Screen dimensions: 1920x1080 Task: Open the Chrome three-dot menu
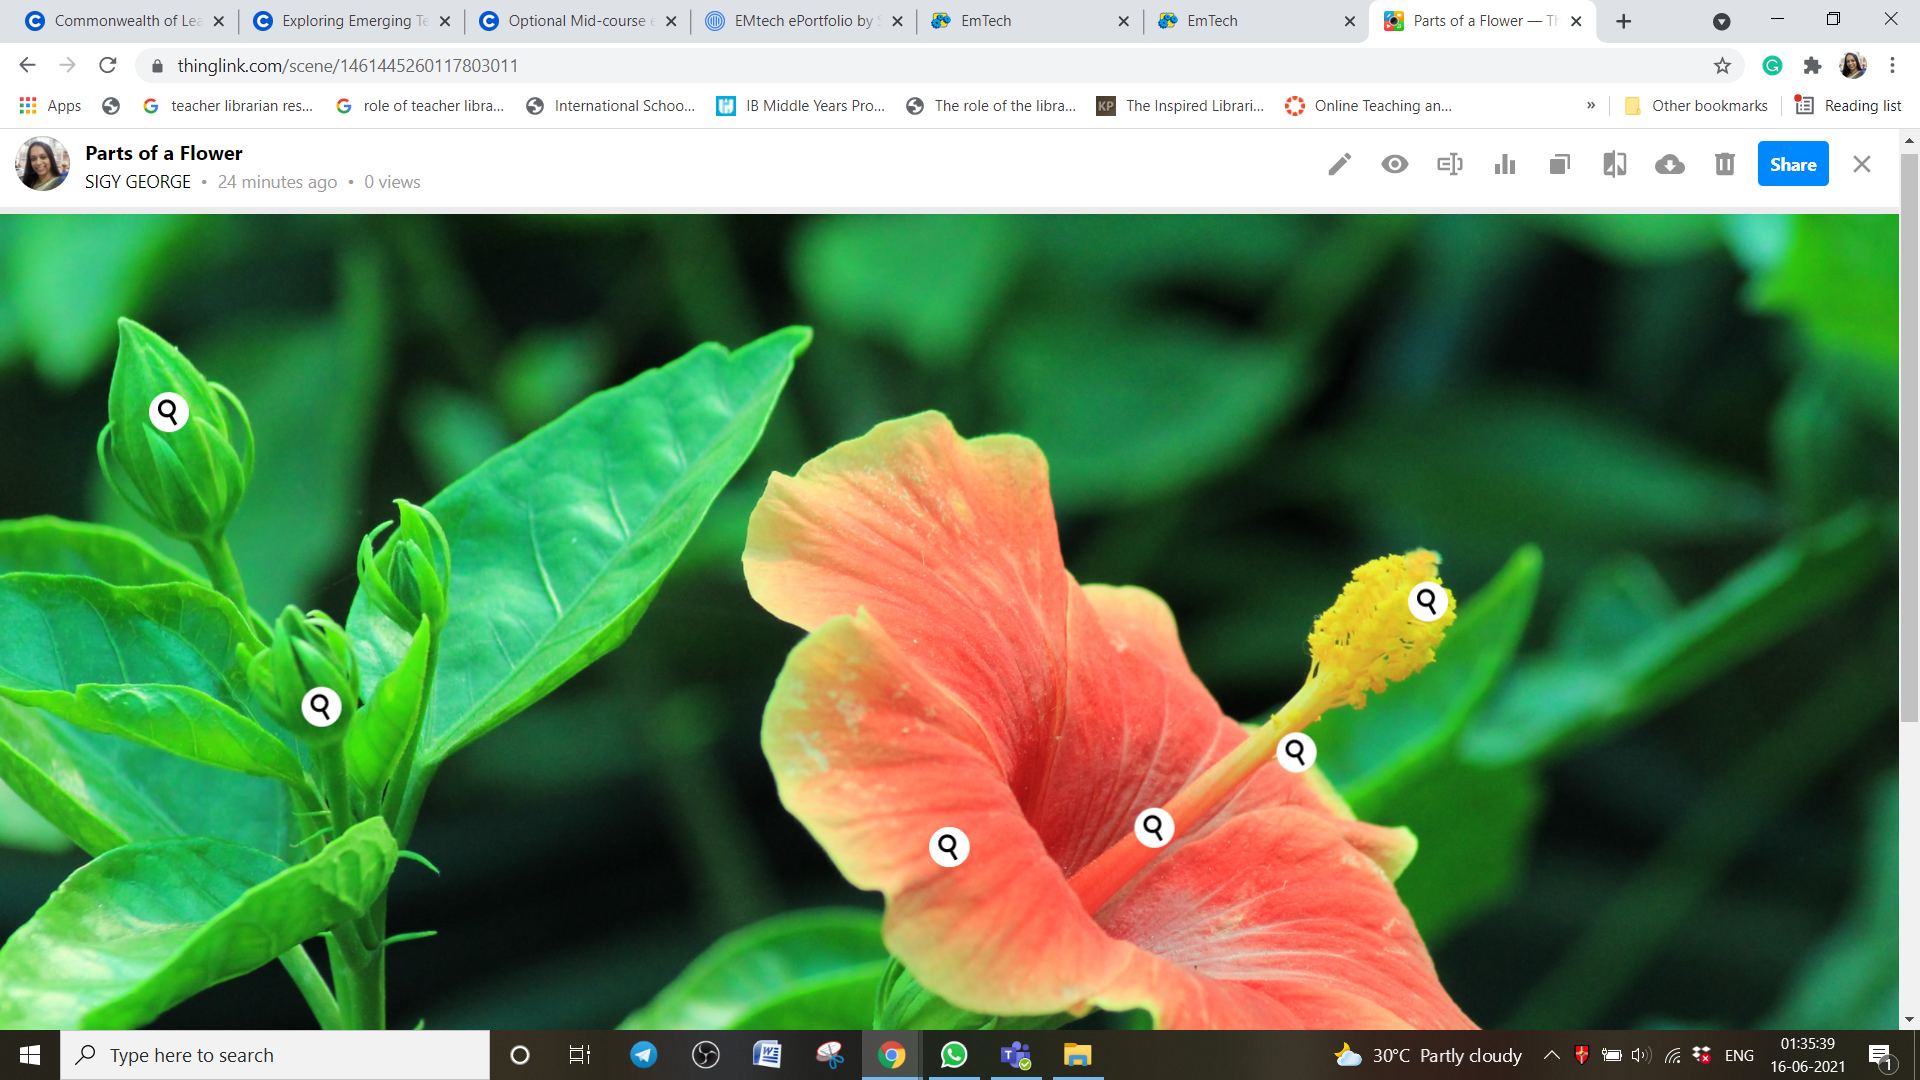click(x=1892, y=66)
